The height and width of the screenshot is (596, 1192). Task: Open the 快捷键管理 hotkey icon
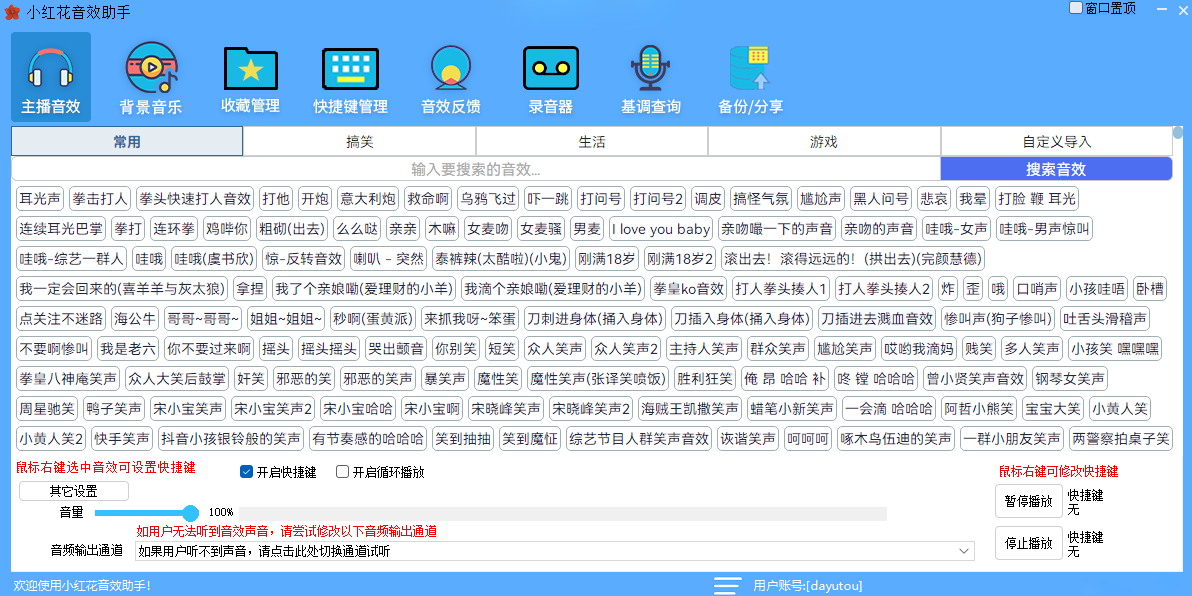click(x=350, y=76)
